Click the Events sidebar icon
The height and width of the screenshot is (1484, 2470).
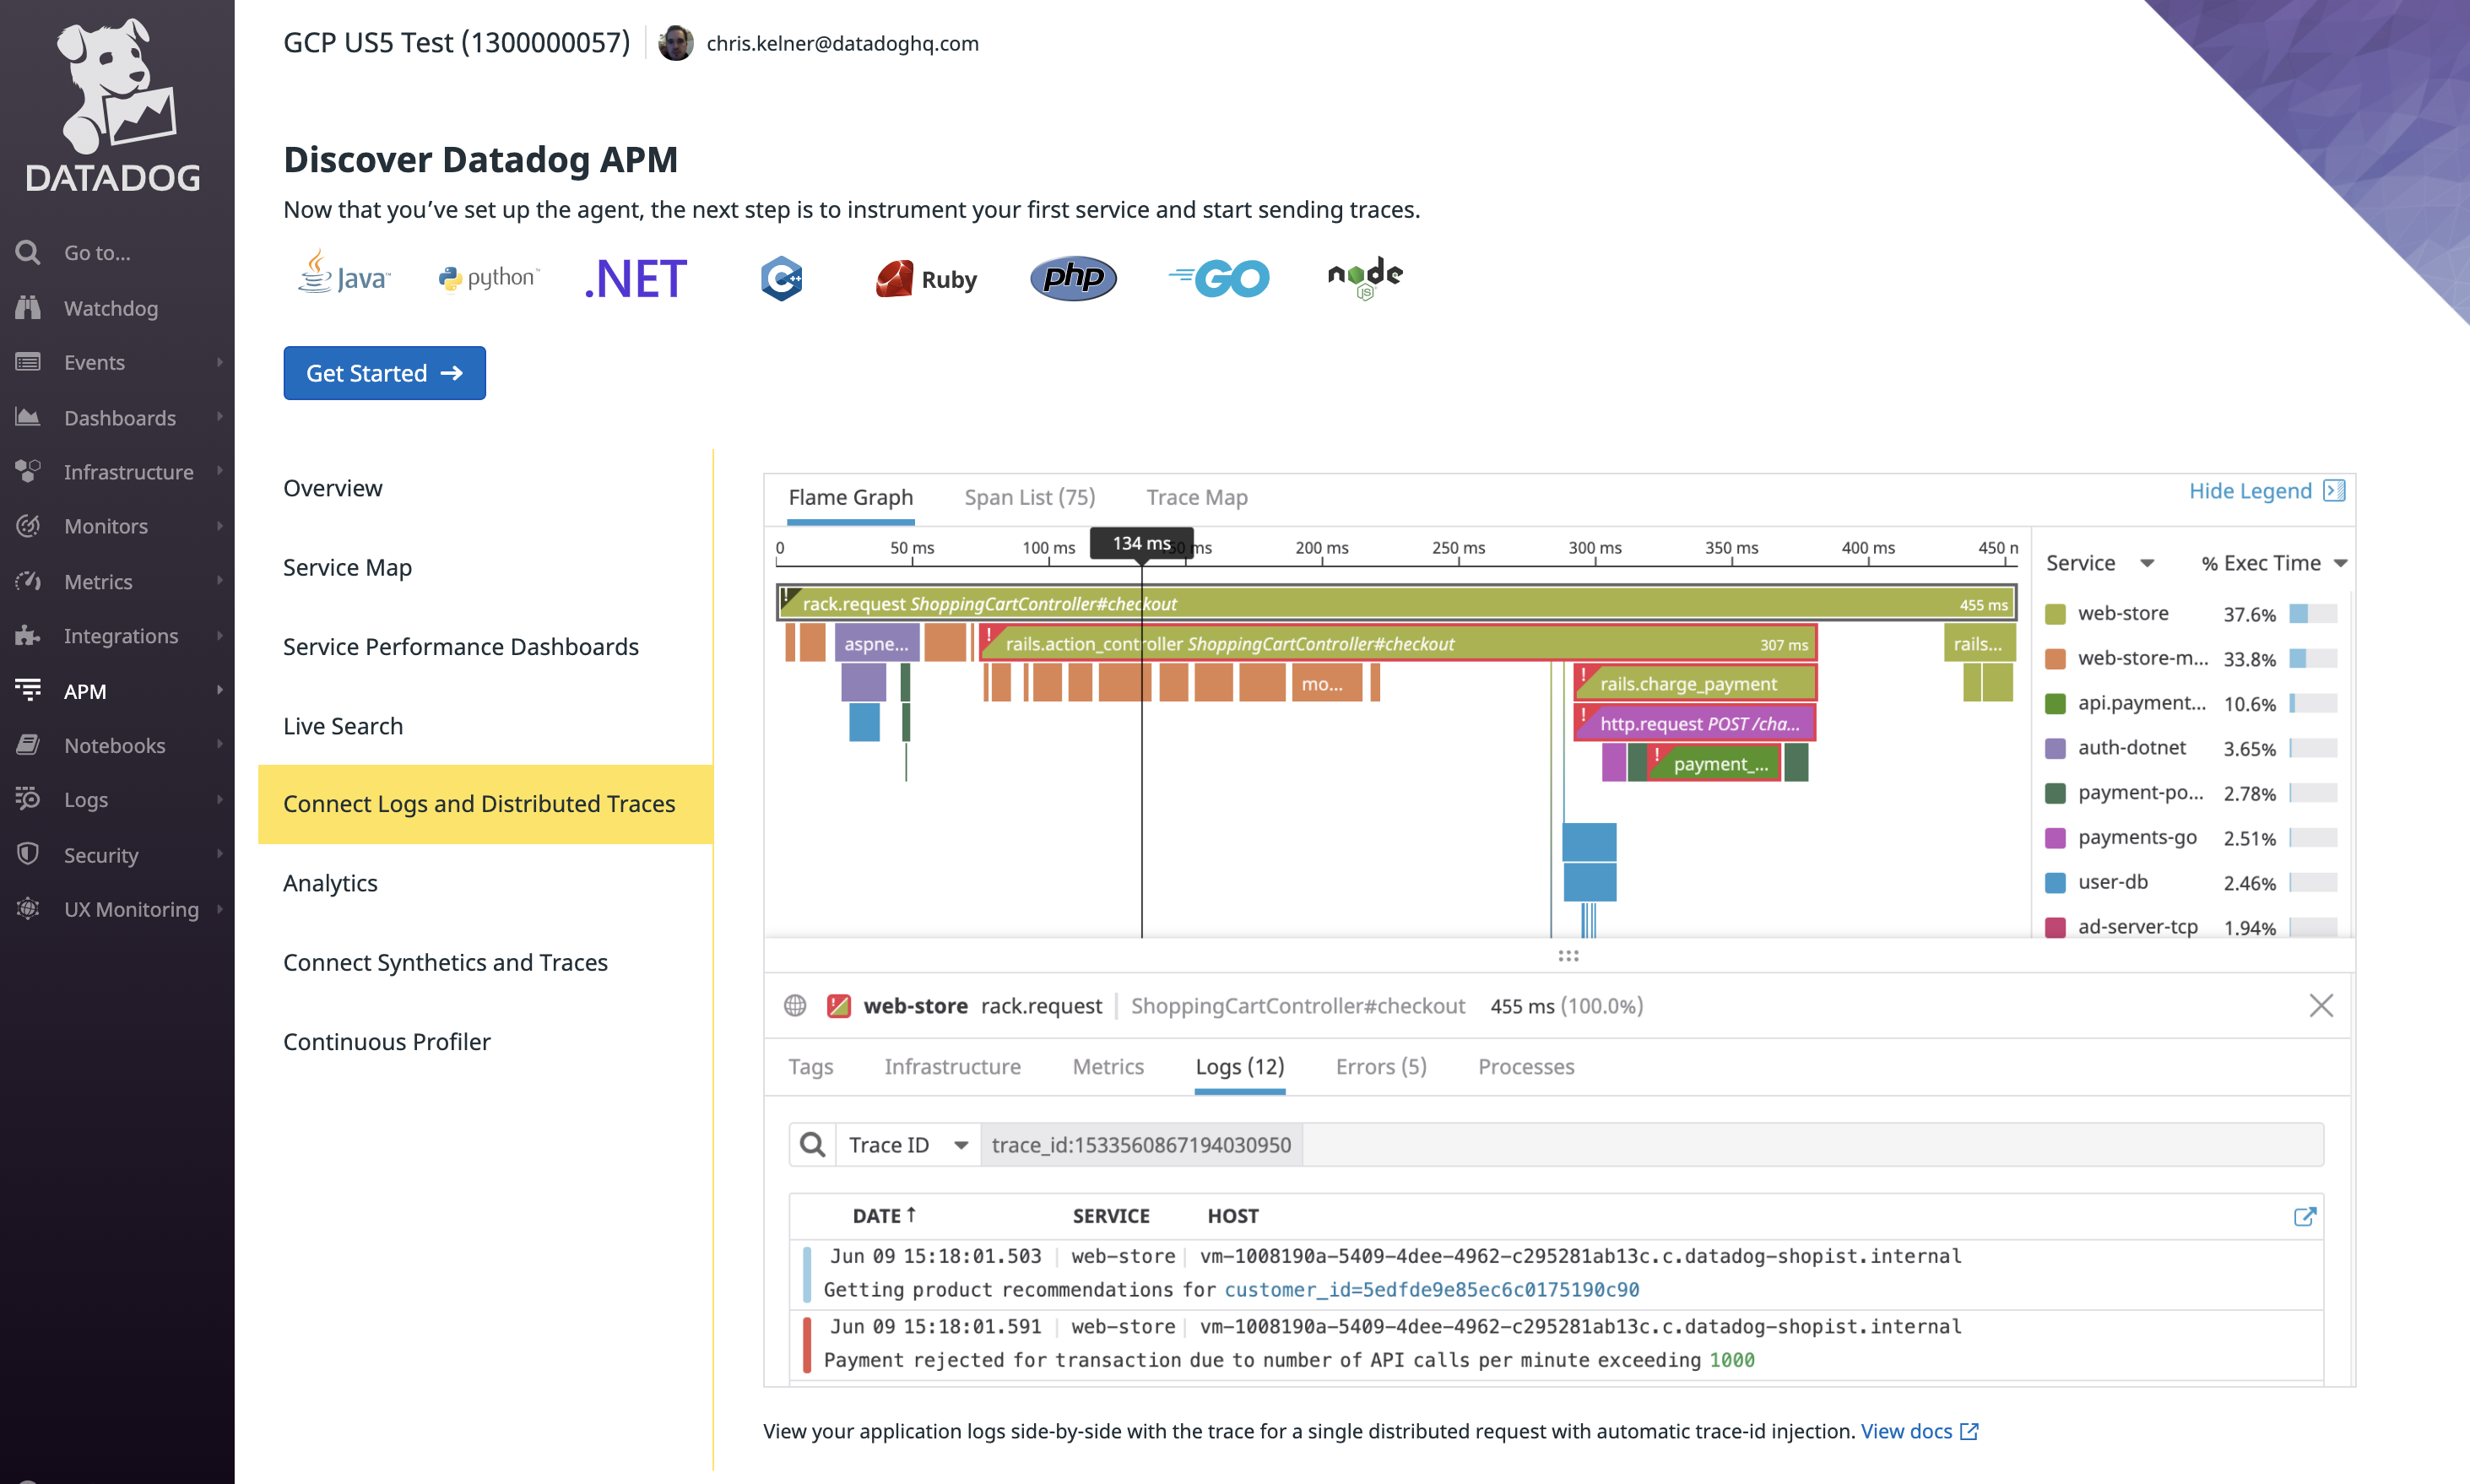click(28, 362)
